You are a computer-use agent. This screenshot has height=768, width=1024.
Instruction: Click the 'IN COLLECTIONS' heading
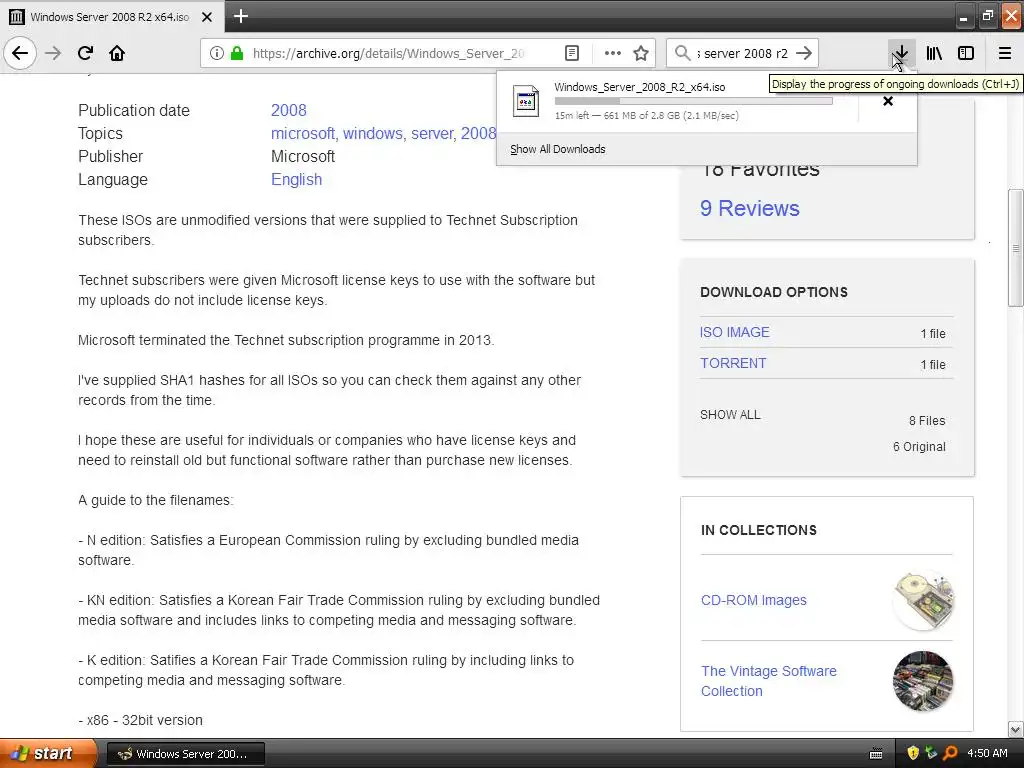(759, 530)
